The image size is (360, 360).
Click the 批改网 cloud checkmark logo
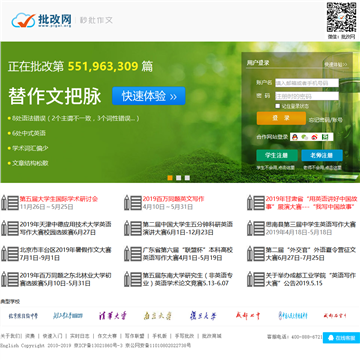tap(41, 20)
